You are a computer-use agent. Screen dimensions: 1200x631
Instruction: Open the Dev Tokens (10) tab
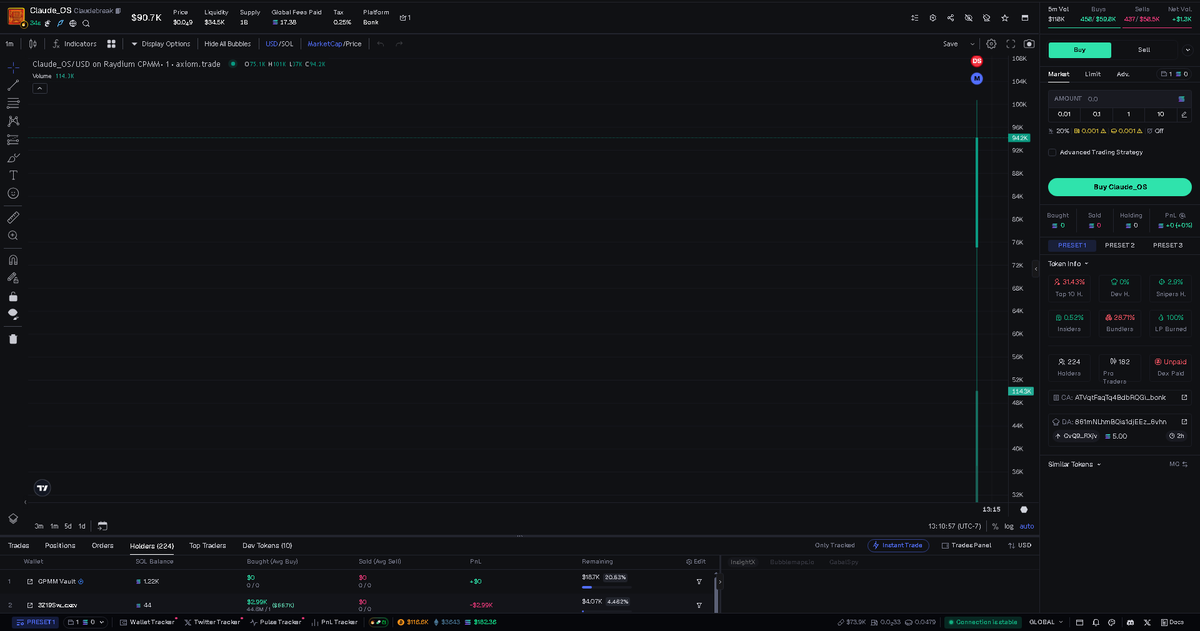(x=267, y=545)
